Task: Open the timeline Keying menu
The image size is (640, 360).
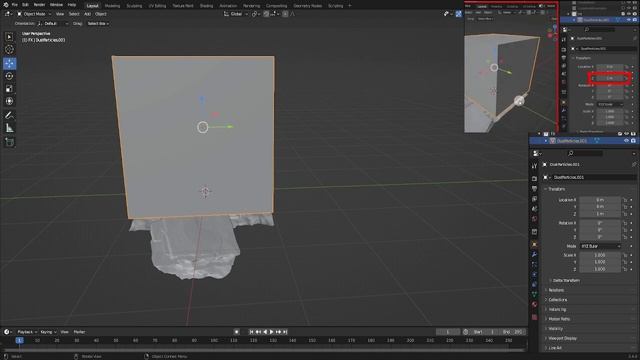Action: coord(48,332)
